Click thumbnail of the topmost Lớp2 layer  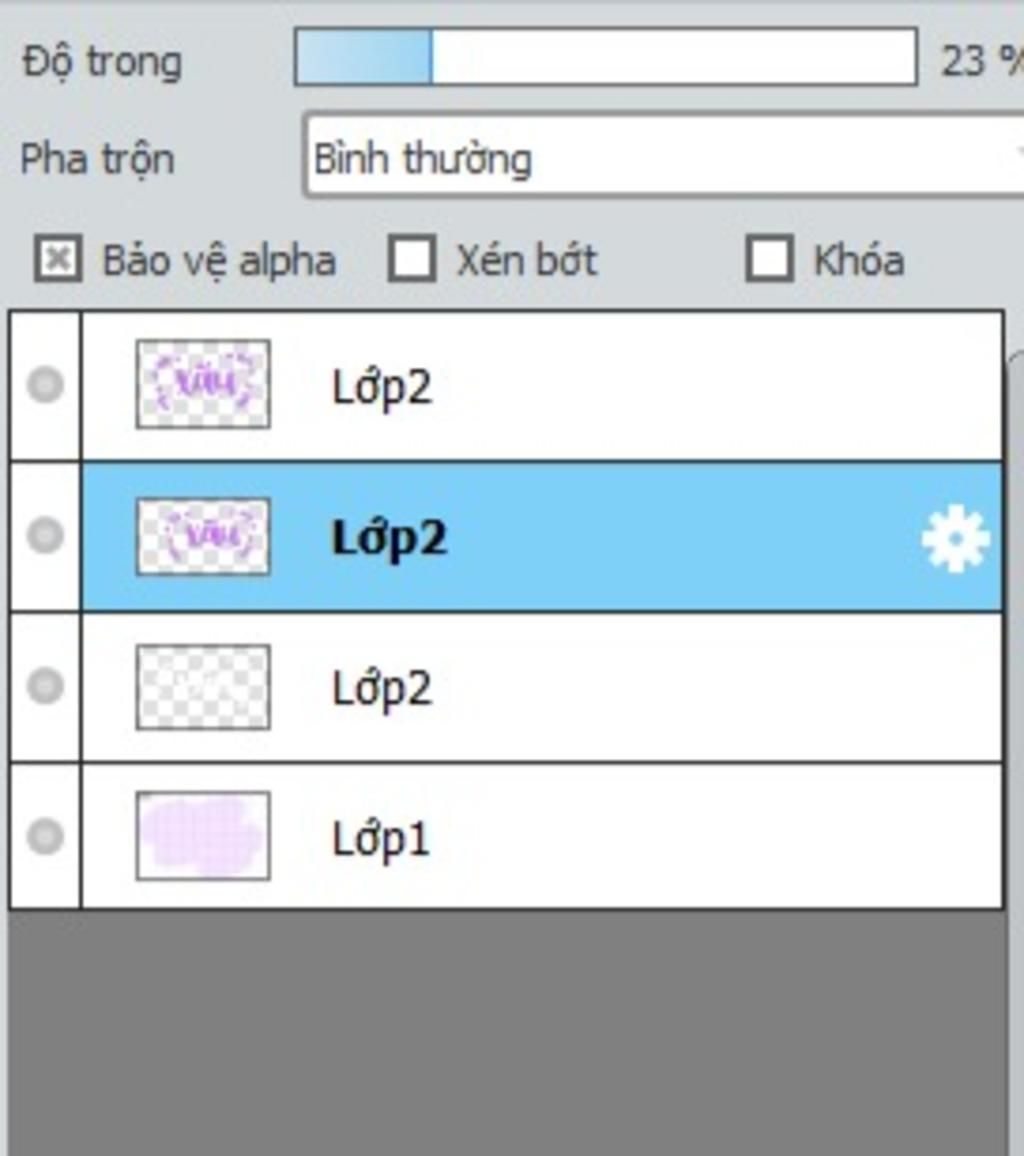tap(203, 384)
